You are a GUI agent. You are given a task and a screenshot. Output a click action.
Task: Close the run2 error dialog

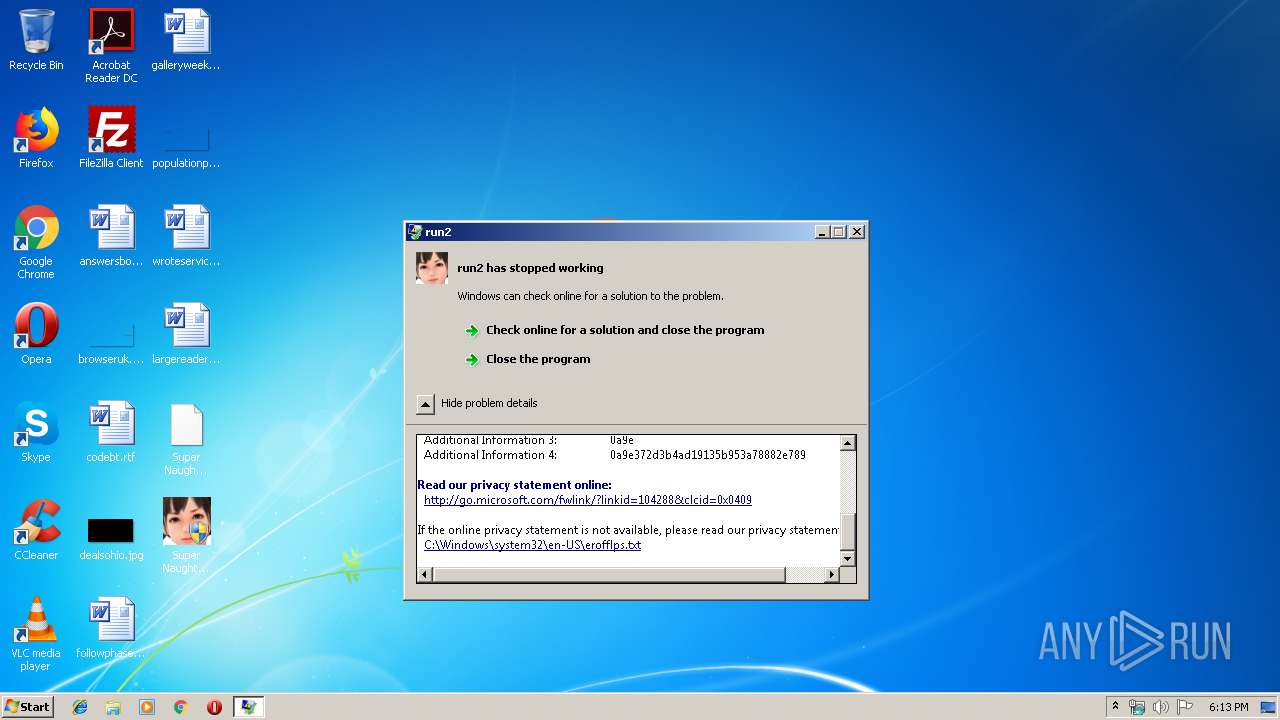click(857, 232)
